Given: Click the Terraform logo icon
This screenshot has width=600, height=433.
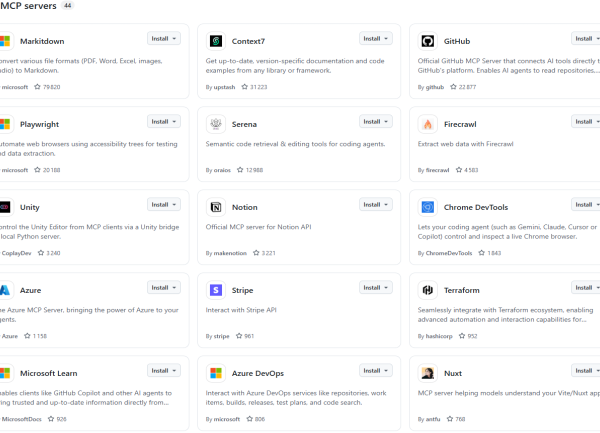Looking at the screenshot, I should click(x=428, y=290).
